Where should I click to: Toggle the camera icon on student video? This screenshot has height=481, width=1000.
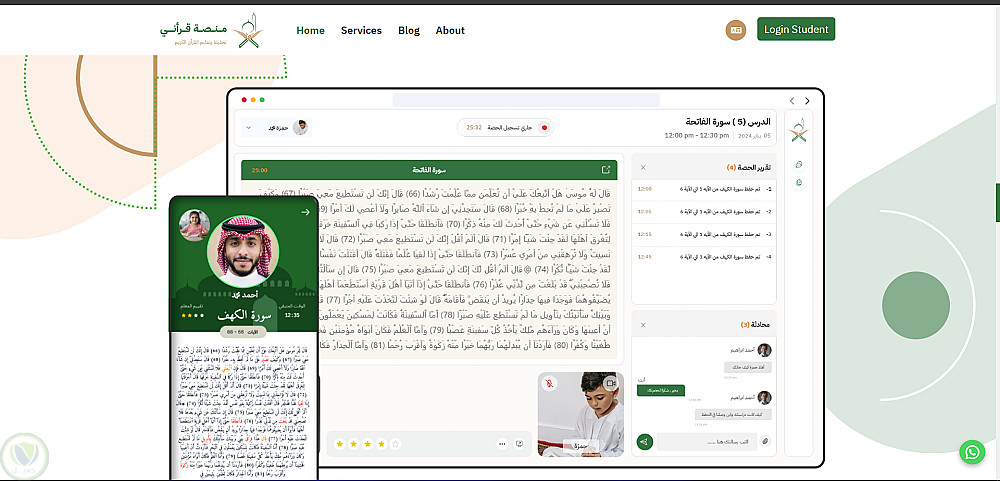click(611, 383)
